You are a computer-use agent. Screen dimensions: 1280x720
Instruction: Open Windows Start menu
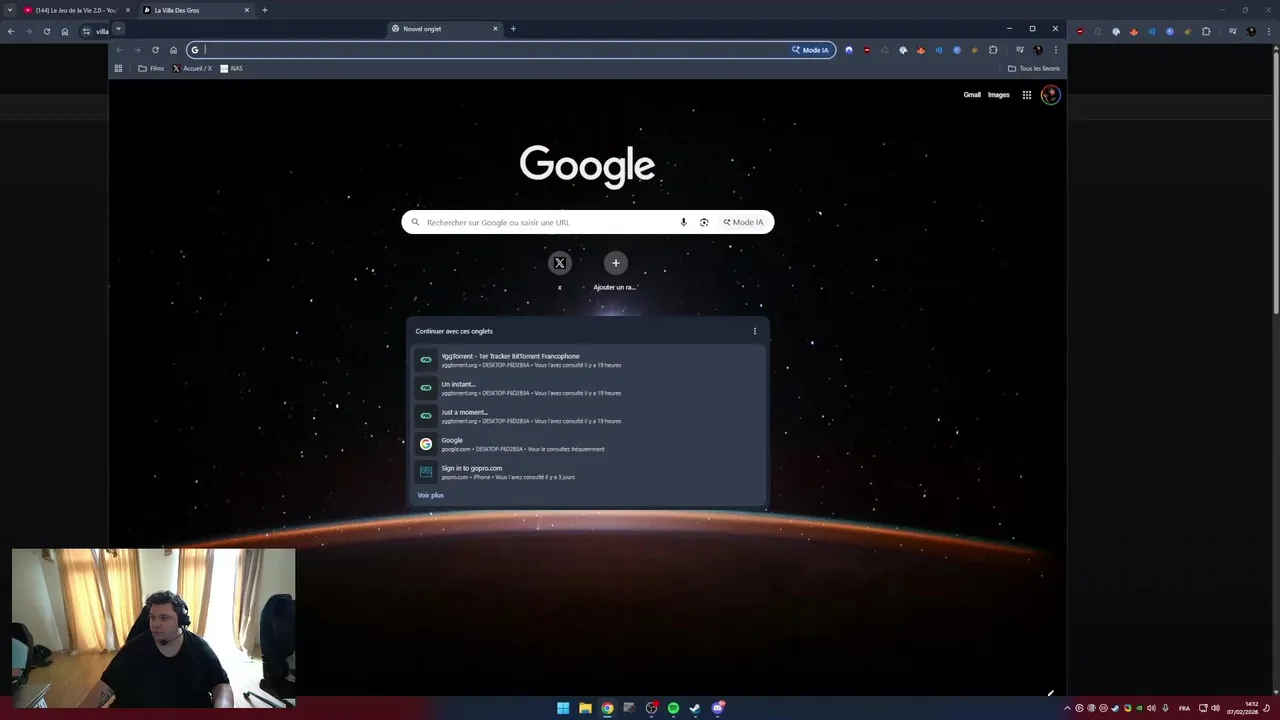pyautogui.click(x=563, y=708)
